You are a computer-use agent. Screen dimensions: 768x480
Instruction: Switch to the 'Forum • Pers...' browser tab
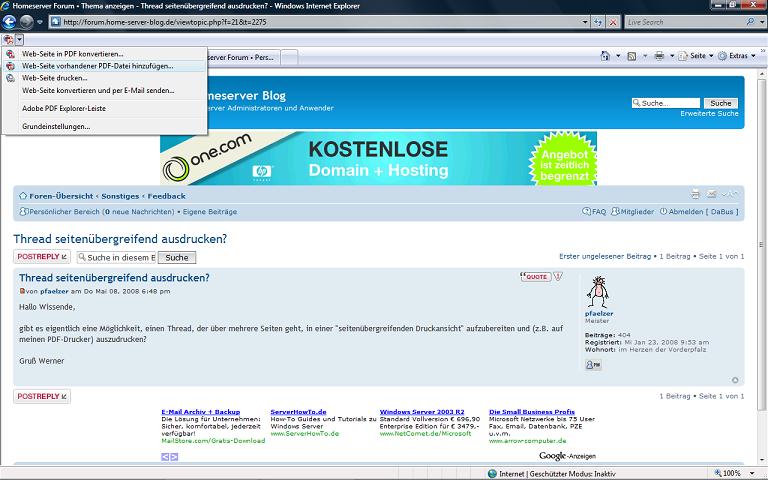pos(243,57)
